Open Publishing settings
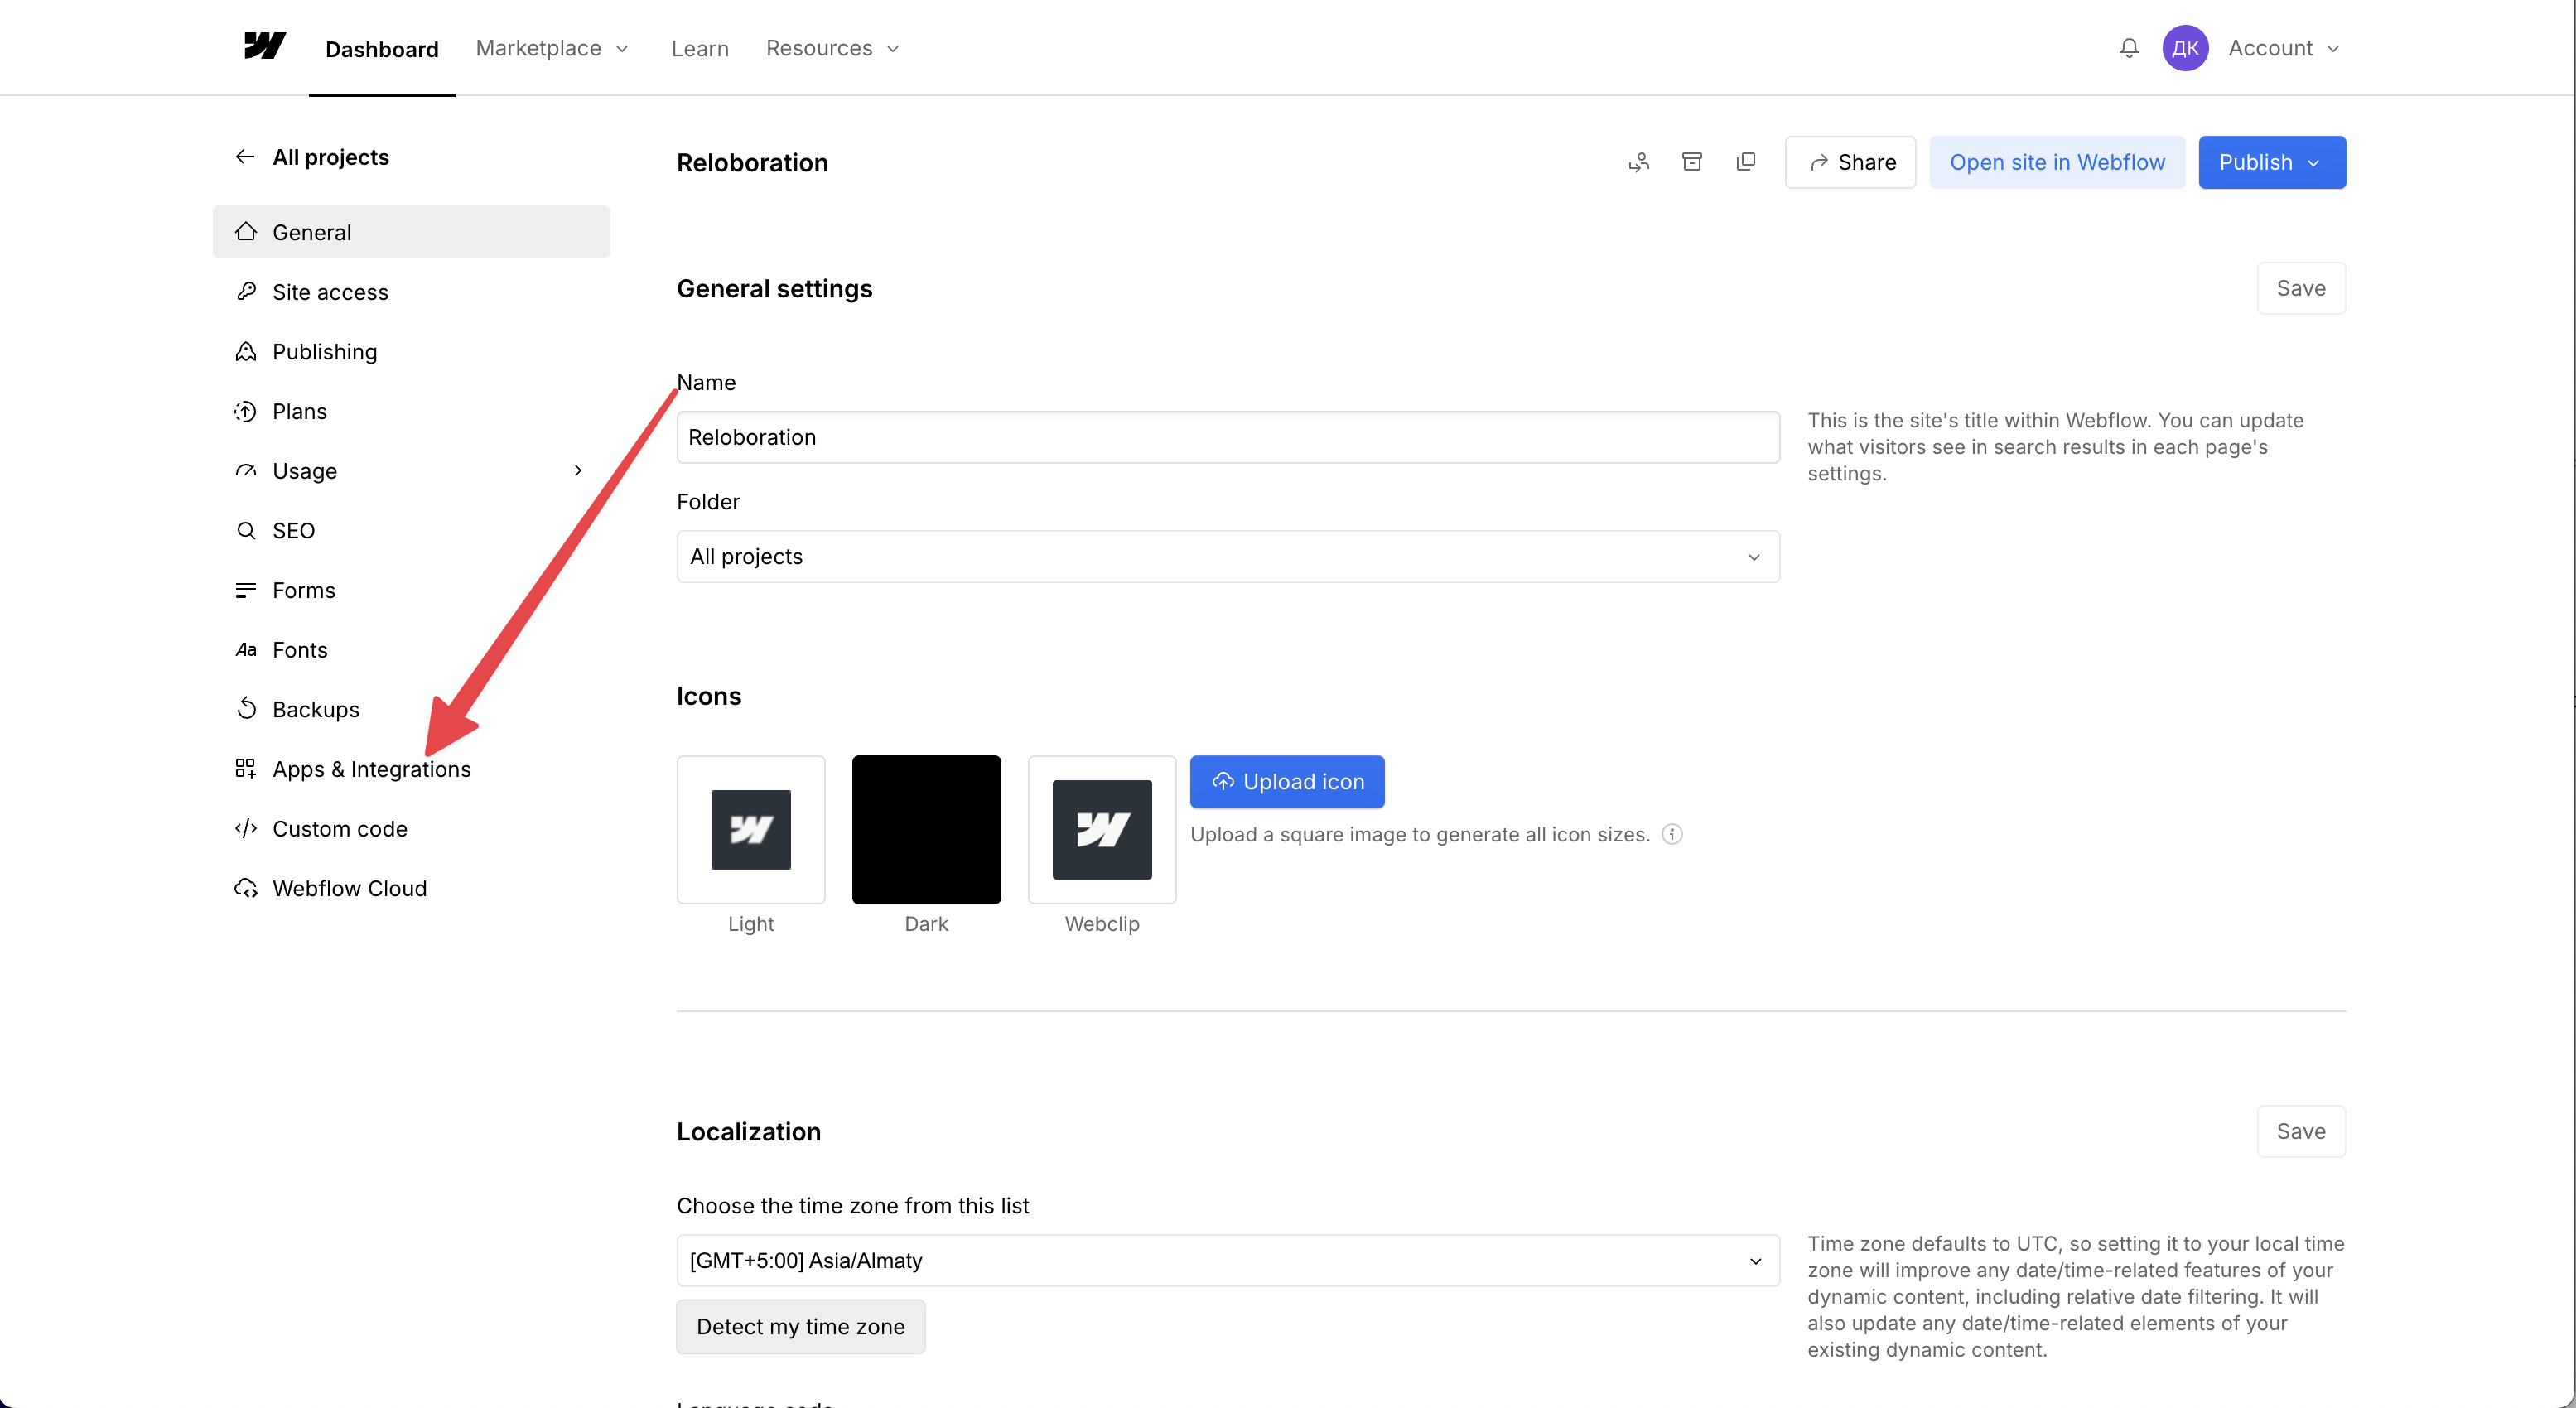2576x1408 pixels. pos(411,351)
